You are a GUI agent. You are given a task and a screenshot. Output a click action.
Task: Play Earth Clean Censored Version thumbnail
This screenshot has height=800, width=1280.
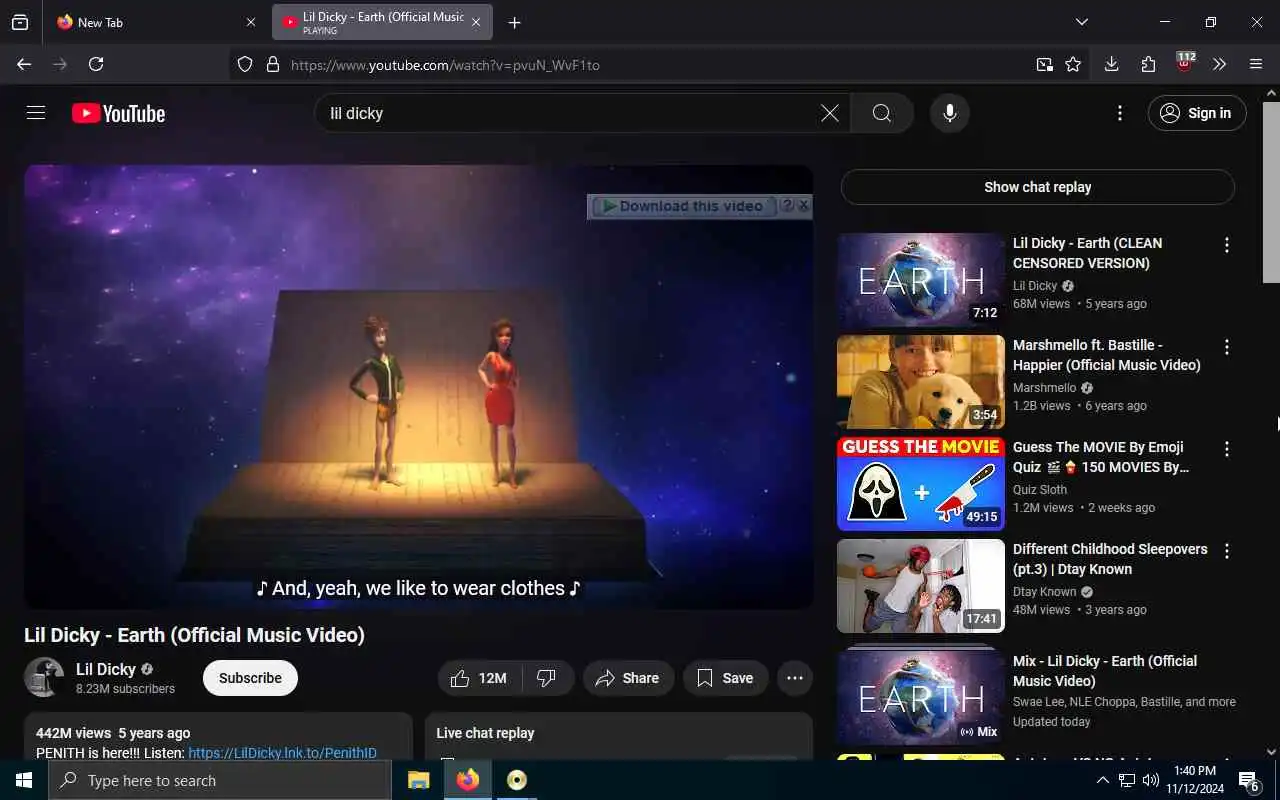(921, 280)
